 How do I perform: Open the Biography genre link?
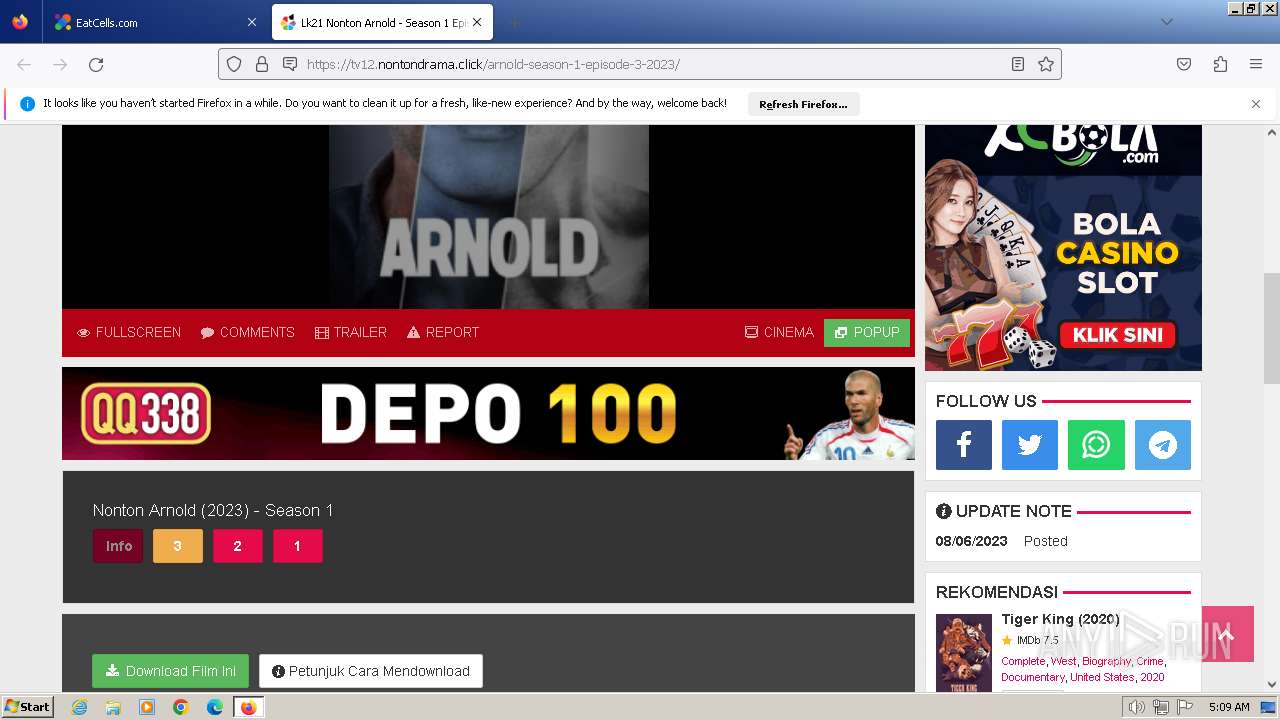coord(1106,661)
